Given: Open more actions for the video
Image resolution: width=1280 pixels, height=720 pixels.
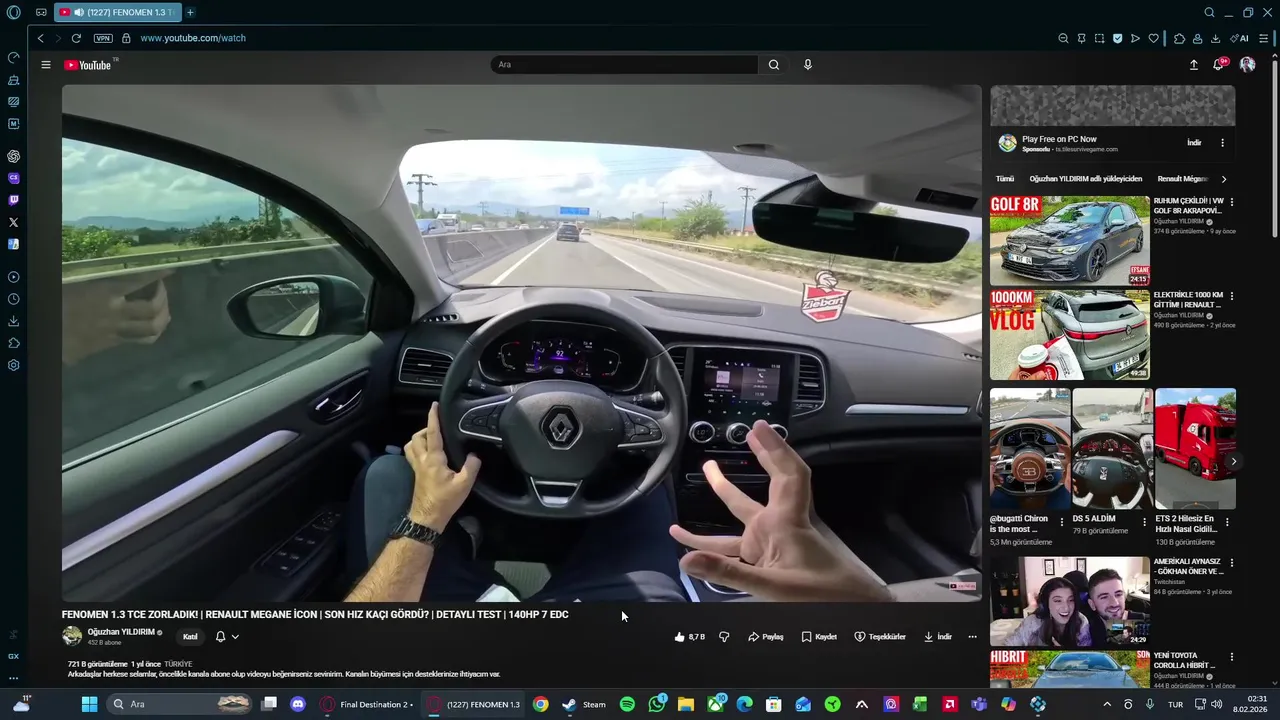Looking at the screenshot, I should point(972,637).
